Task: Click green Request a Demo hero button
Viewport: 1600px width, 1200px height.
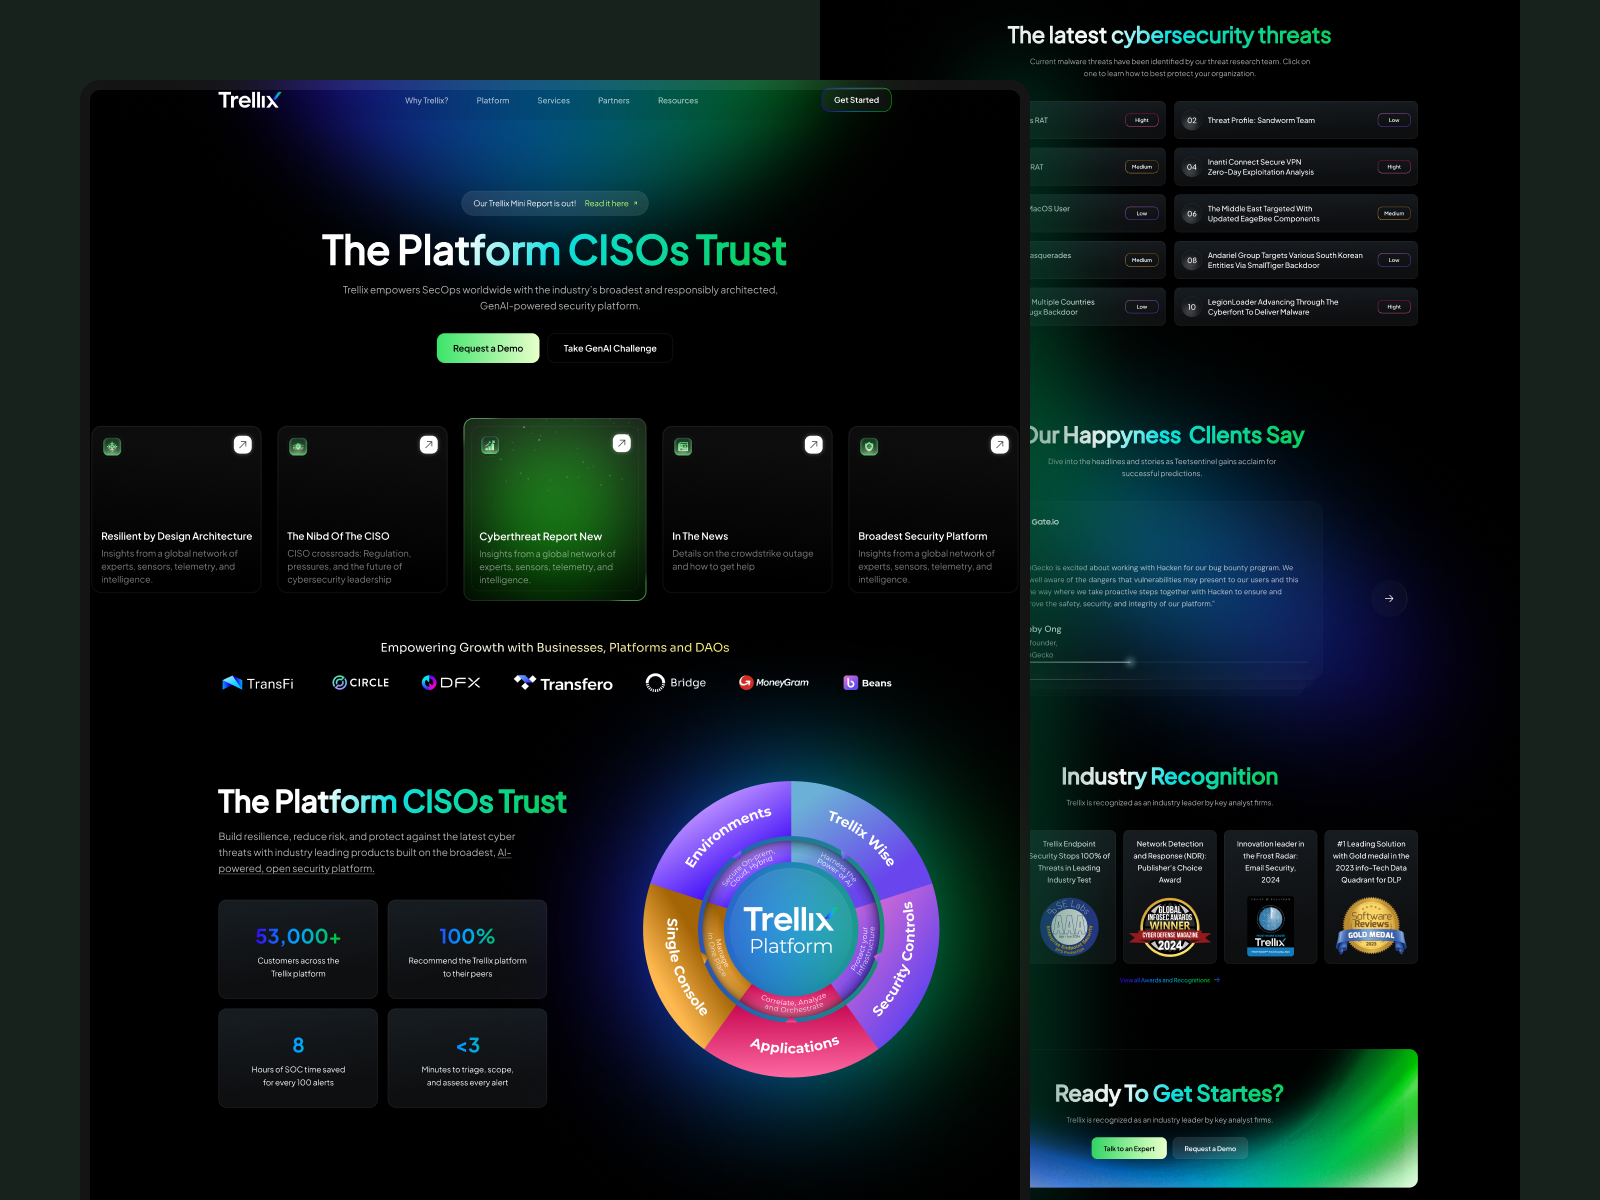Action: click(x=488, y=348)
